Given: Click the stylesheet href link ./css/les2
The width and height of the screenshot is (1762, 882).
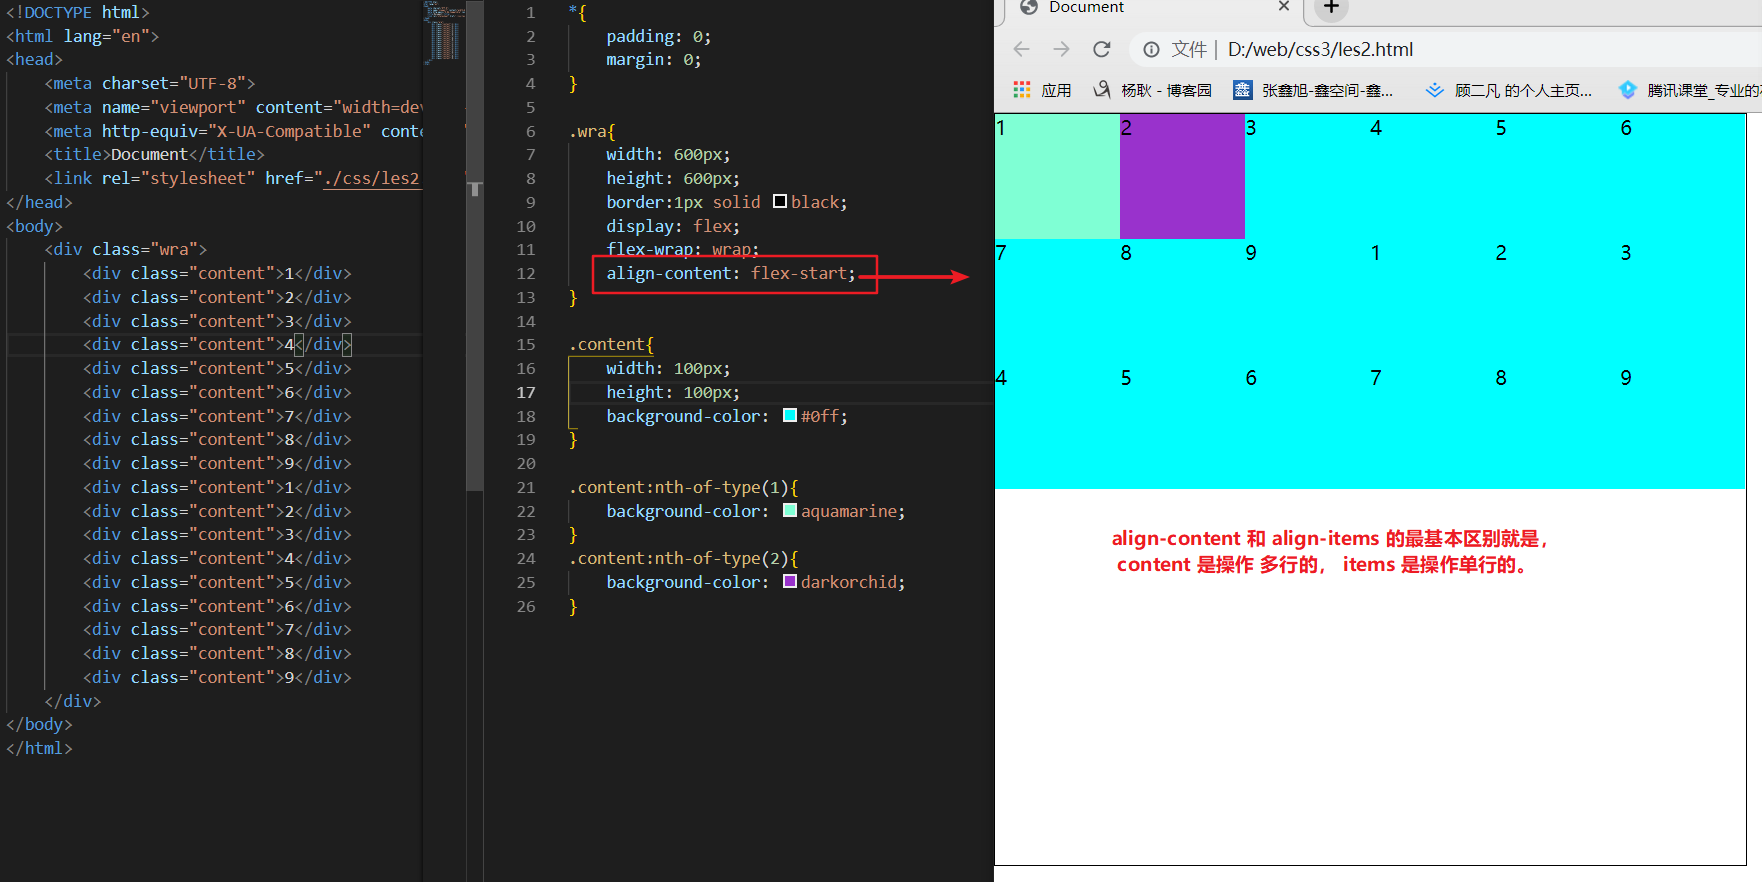Looking at the screenshot, I should pos(371,178).
